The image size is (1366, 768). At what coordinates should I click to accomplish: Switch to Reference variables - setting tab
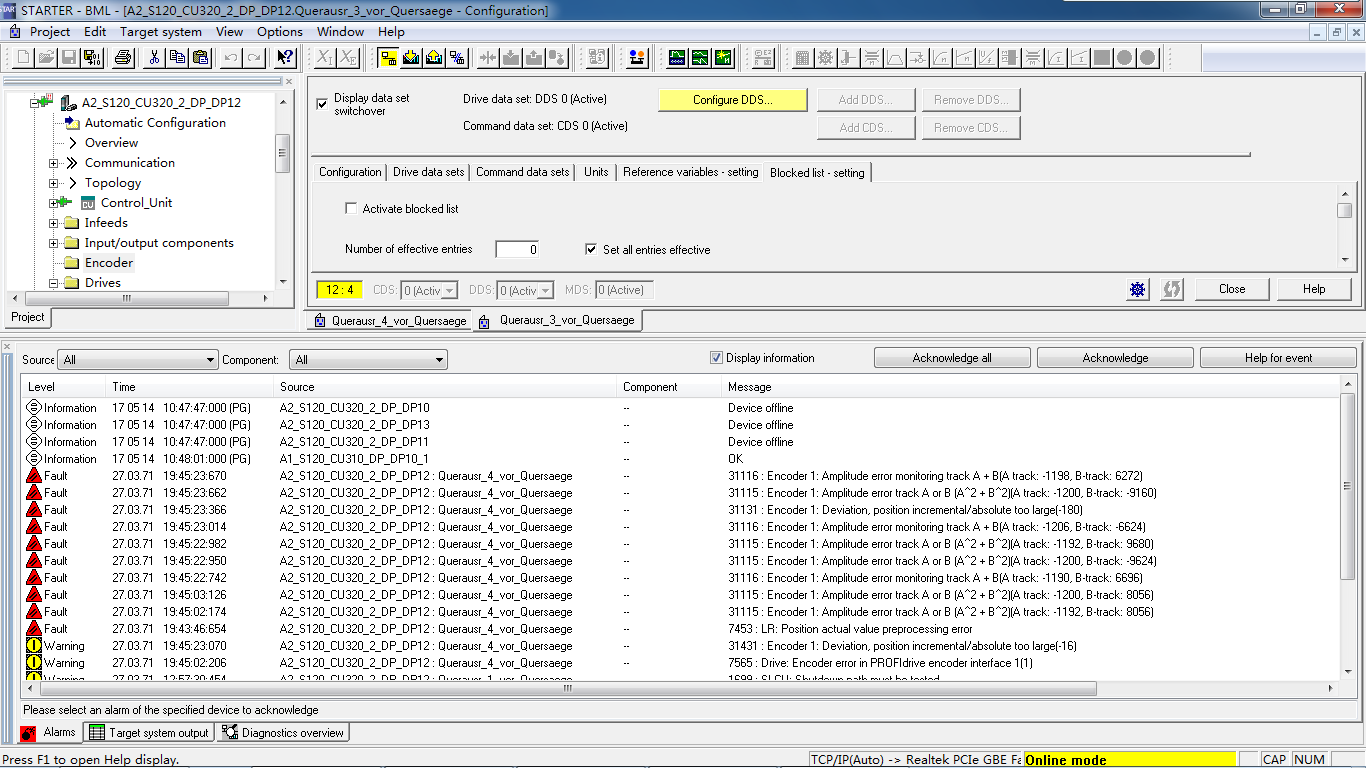point(691,172)
